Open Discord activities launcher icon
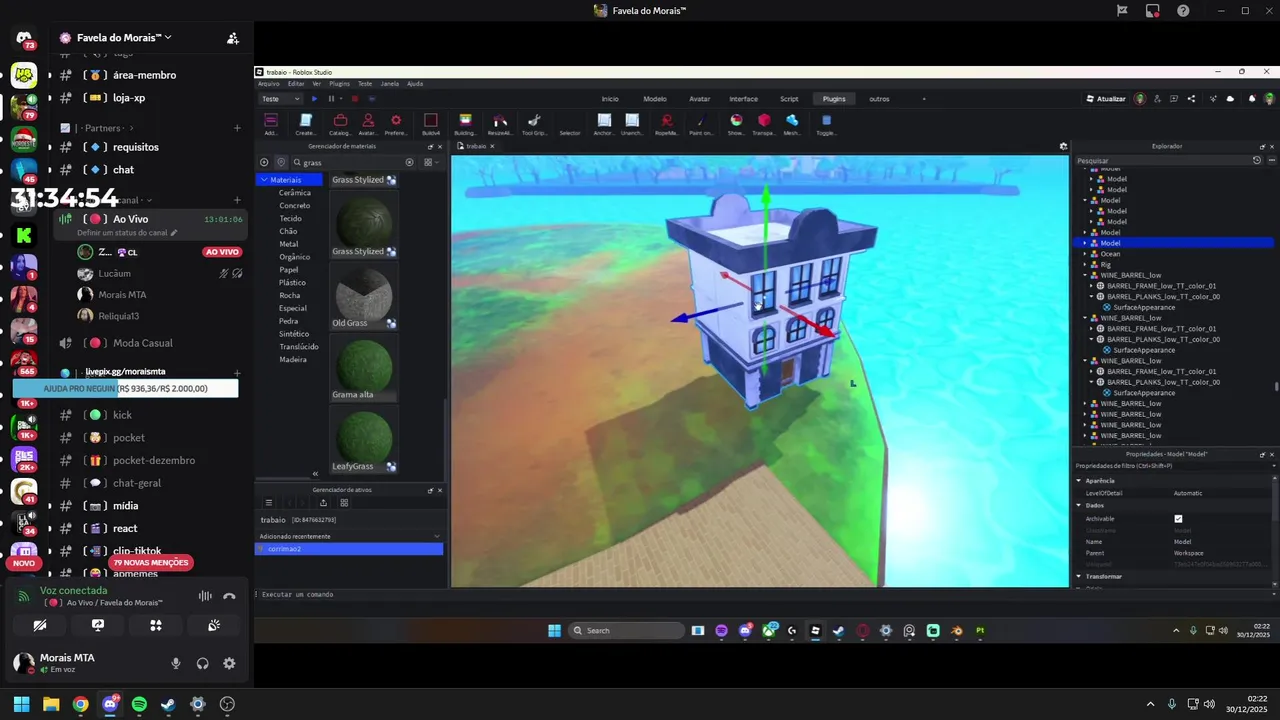This screenshot has height=720, width=1280. click(x=156, y=625)
